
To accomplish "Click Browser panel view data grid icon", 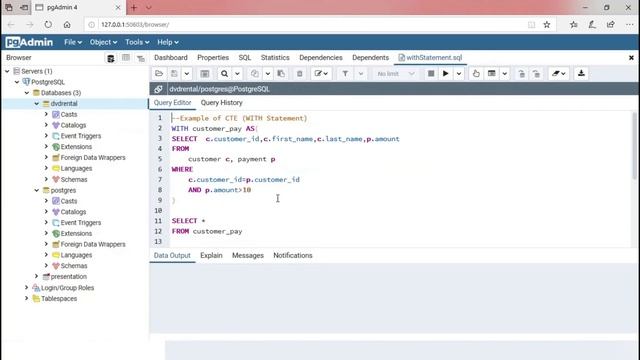I will click(x=126, y=58).
